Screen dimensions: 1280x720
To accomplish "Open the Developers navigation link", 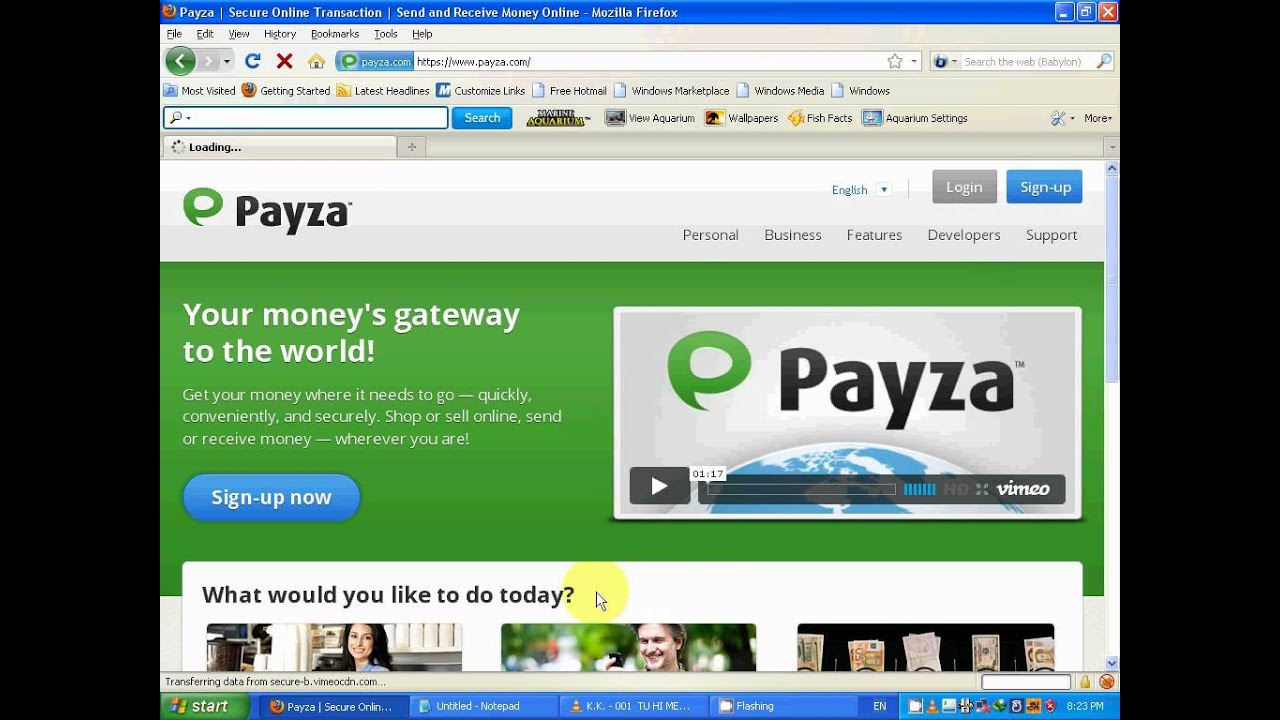I will (964, 235).
